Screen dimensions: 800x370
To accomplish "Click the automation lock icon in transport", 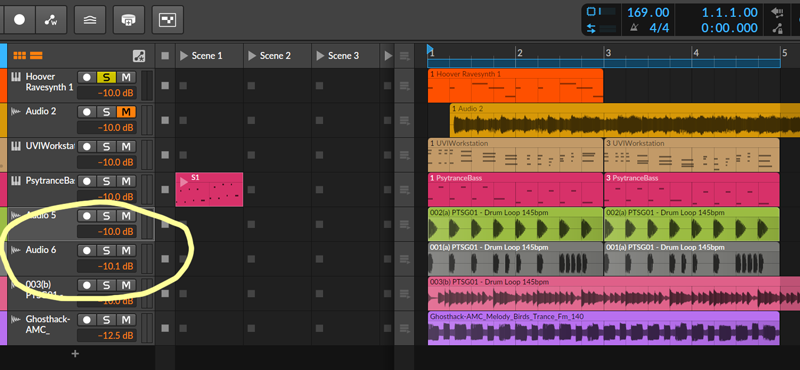I will click(x=778, y=29).
